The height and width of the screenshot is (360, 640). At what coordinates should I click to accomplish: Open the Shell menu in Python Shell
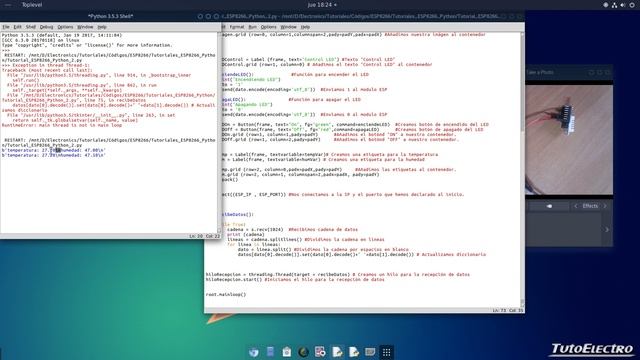pos(31,27)
